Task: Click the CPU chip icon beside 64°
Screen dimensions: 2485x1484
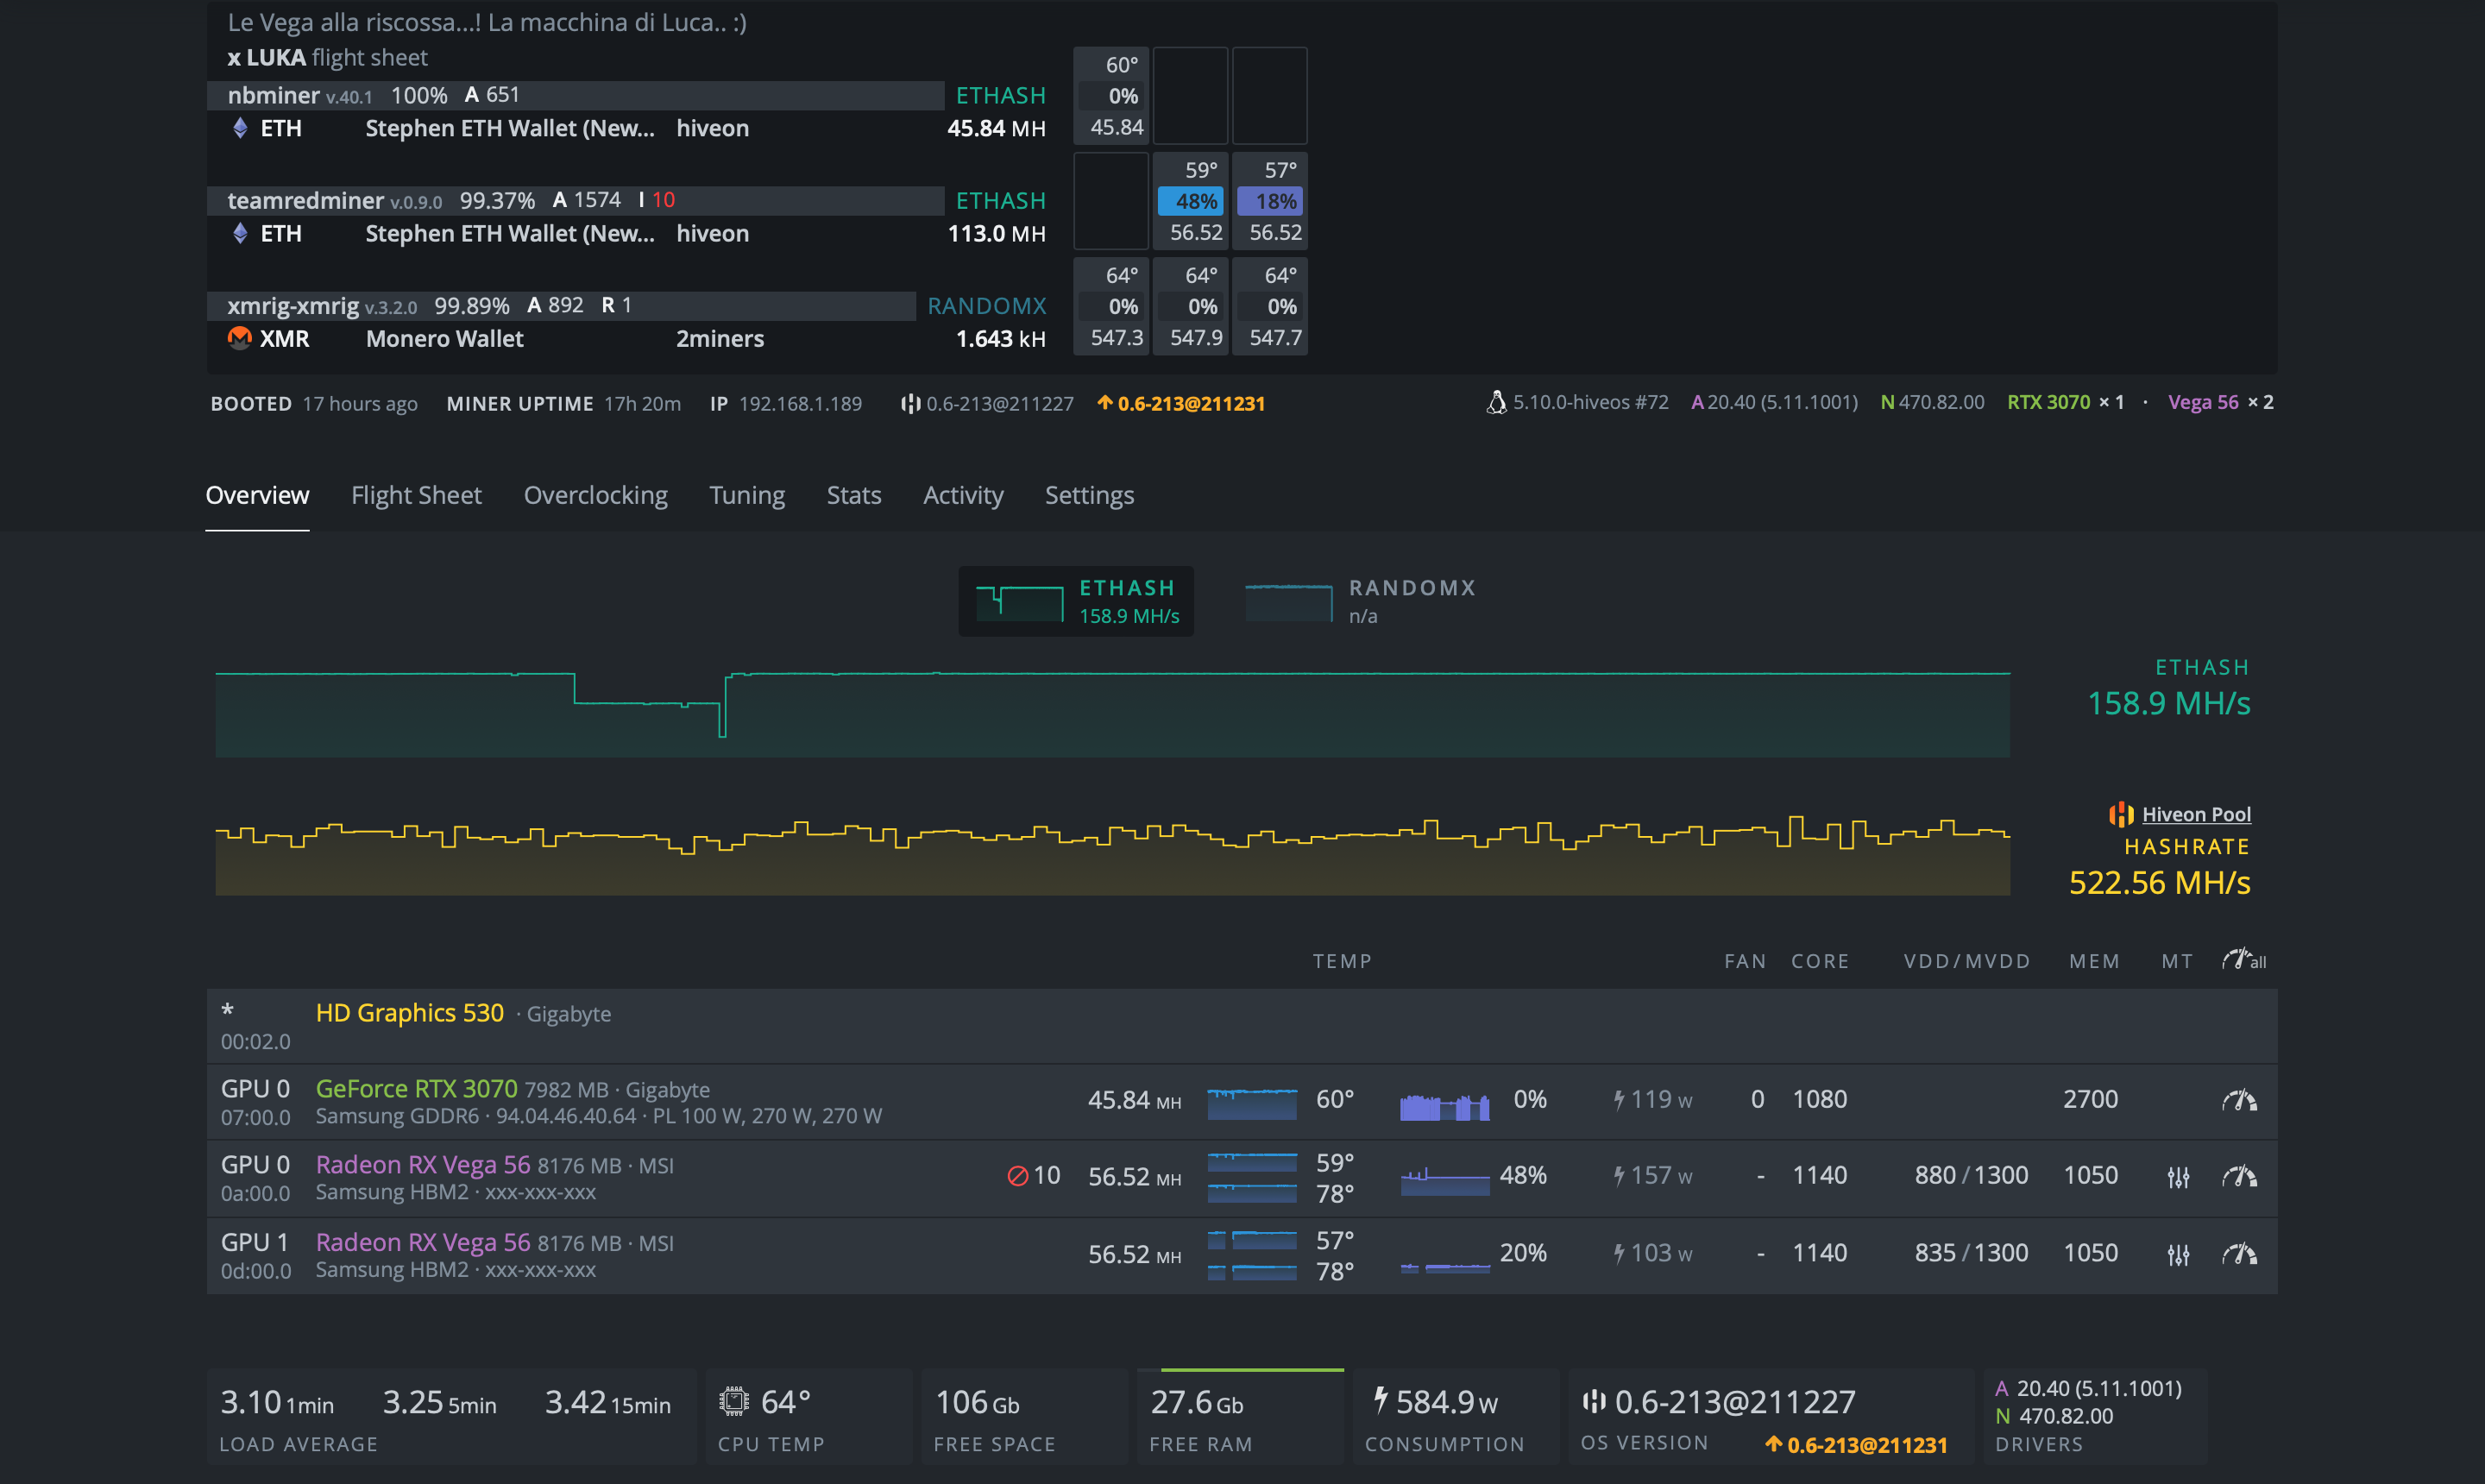Action: (x=734, y=1401)
